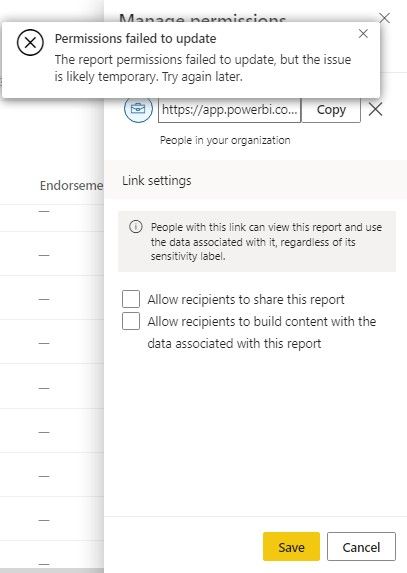Click the People in your organization label
407x573 pixels.
[225, 140]
